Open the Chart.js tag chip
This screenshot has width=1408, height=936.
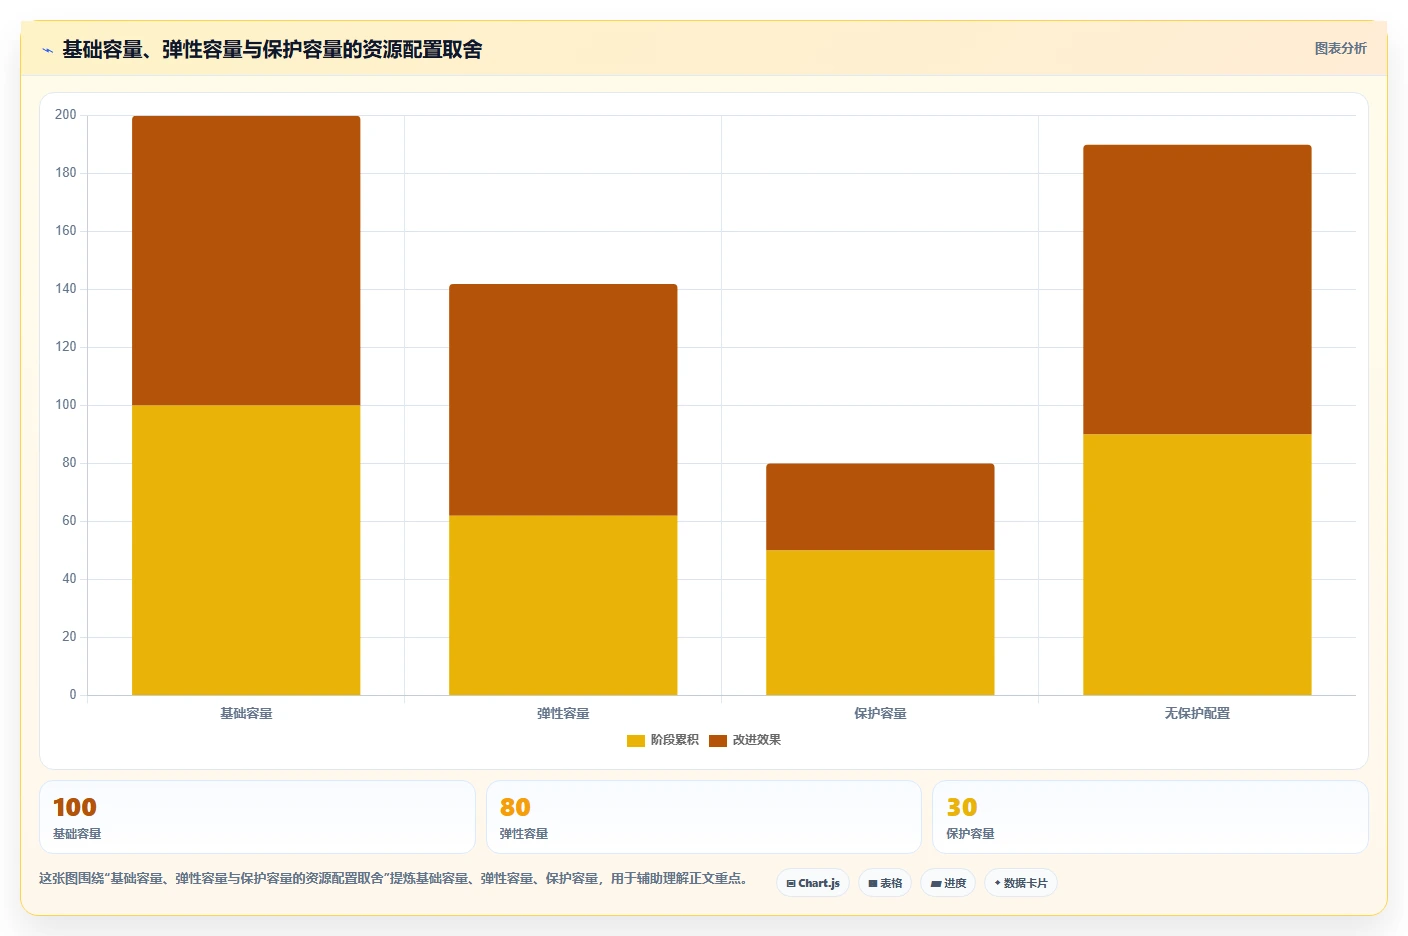tap(813, 883)
